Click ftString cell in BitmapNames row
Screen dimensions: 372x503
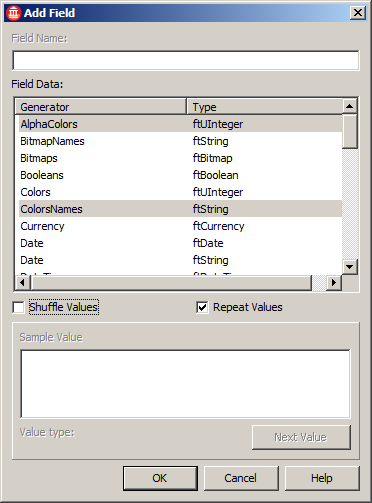(x=210, y=141)
